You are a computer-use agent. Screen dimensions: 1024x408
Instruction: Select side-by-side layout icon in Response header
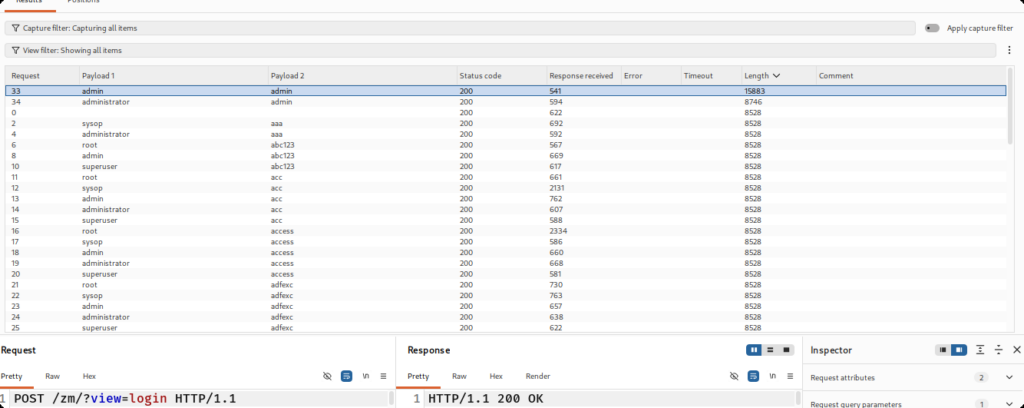pyautogui.click(x=753, y=350)
